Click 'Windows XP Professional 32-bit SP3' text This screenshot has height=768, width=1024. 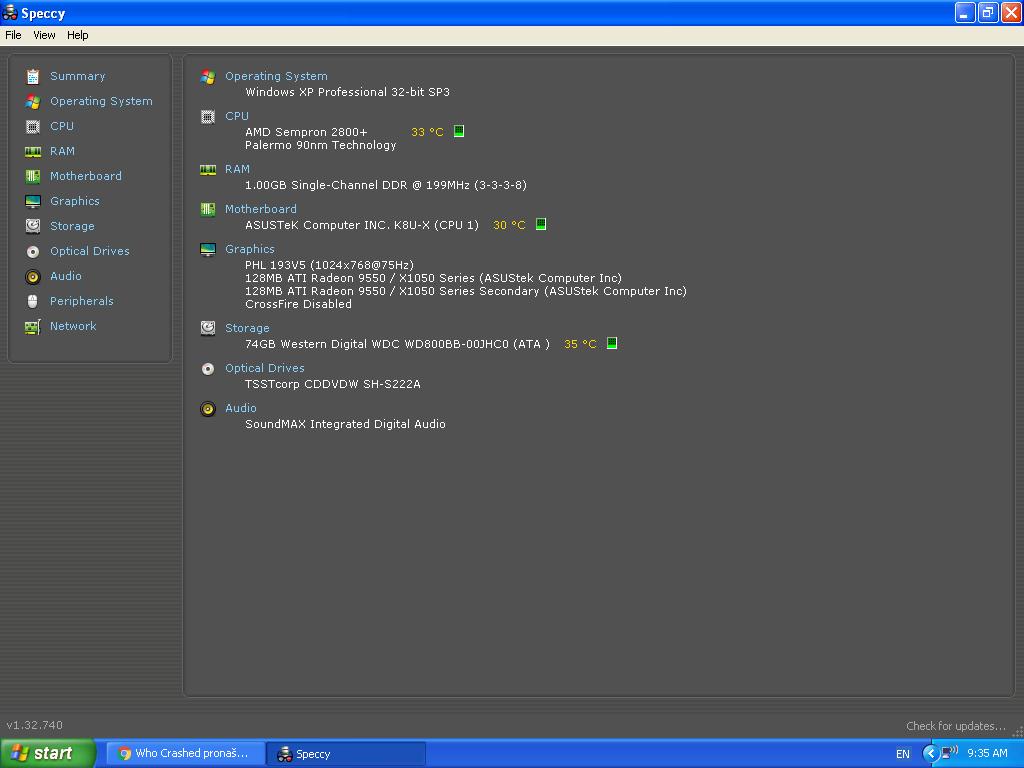click(x=347, y=92)
